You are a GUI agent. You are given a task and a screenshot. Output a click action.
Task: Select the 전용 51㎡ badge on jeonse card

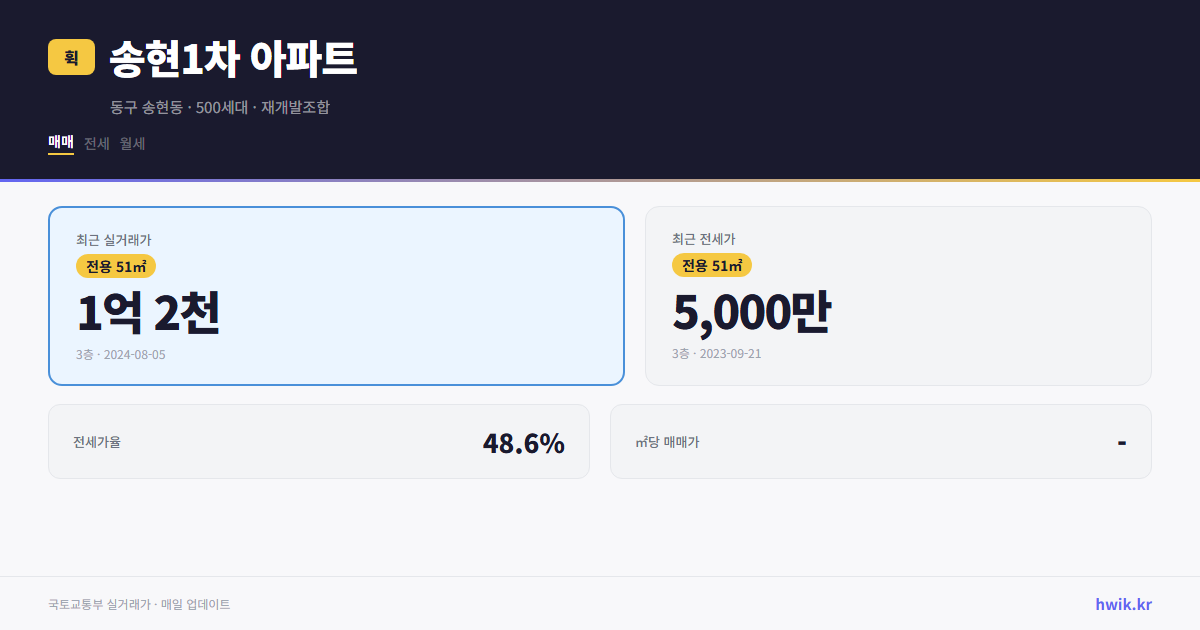(712, 265)
